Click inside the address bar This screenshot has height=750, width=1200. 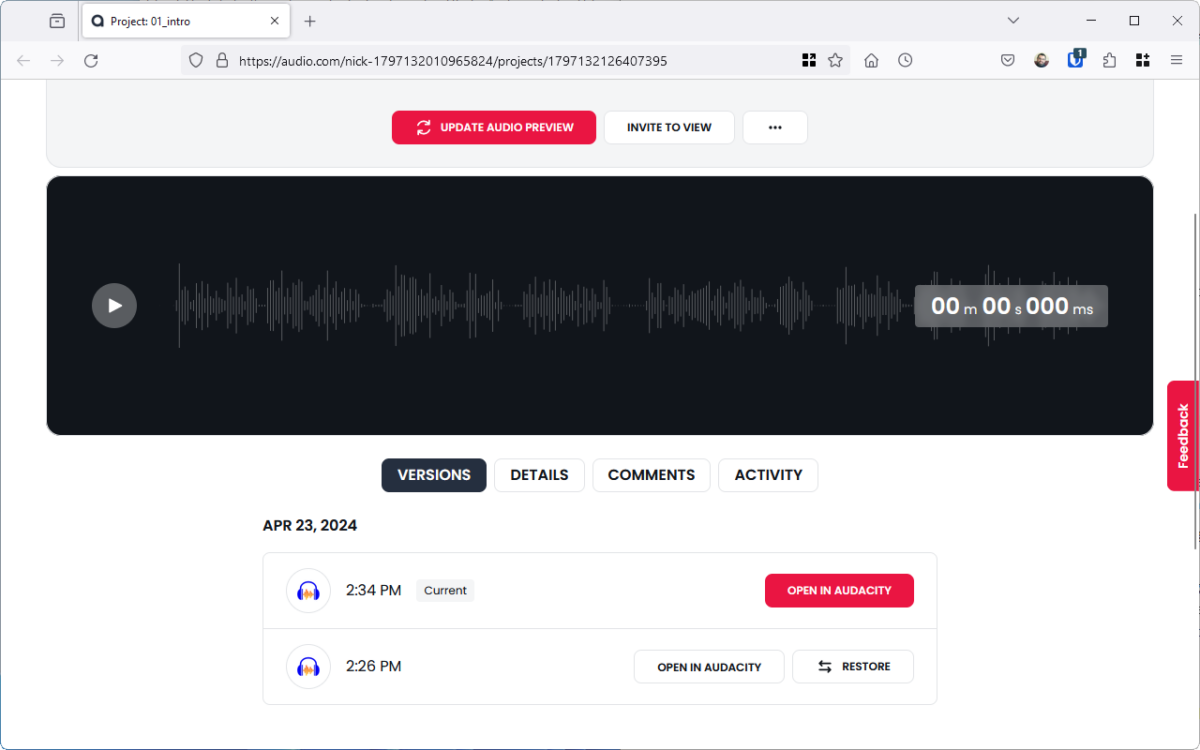(x=500, y=60)
